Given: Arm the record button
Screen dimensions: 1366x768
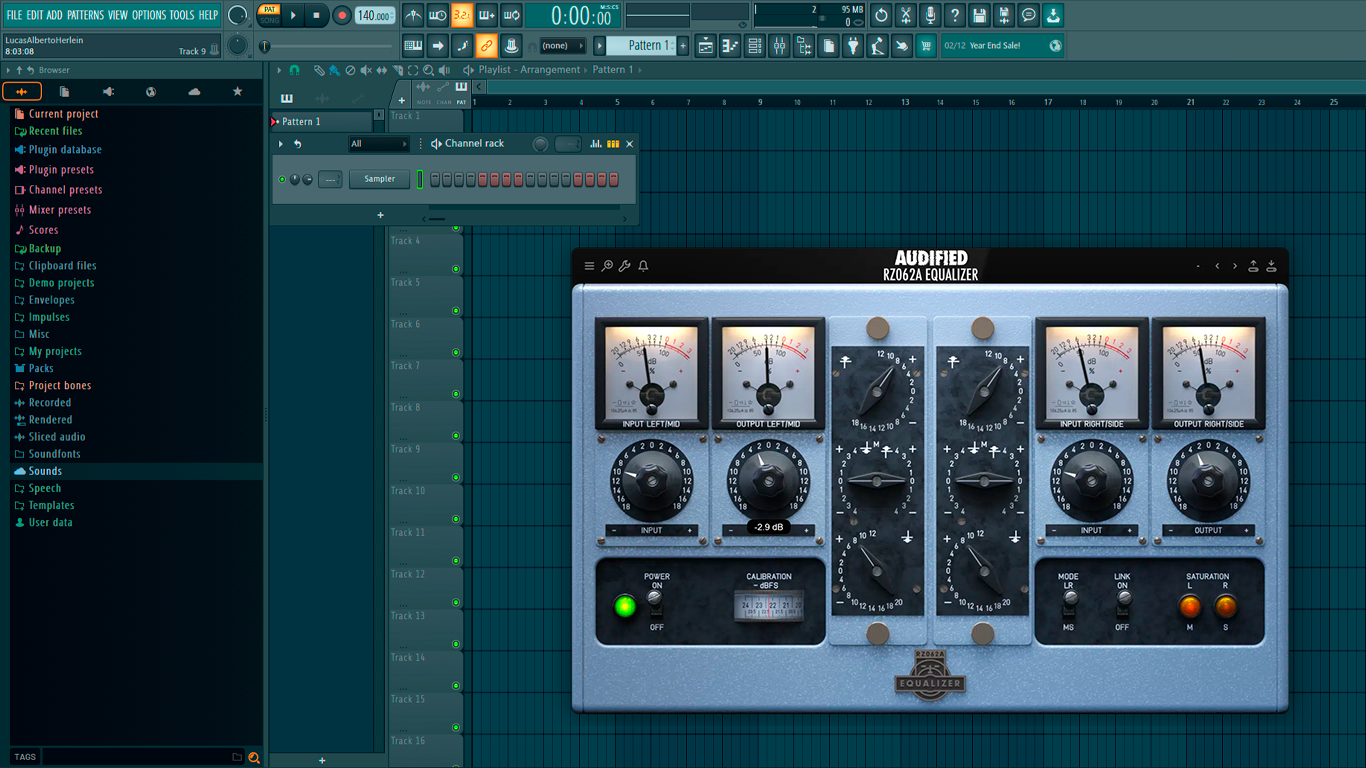Looking at the screenshot, I should click(x=342, y=15).
